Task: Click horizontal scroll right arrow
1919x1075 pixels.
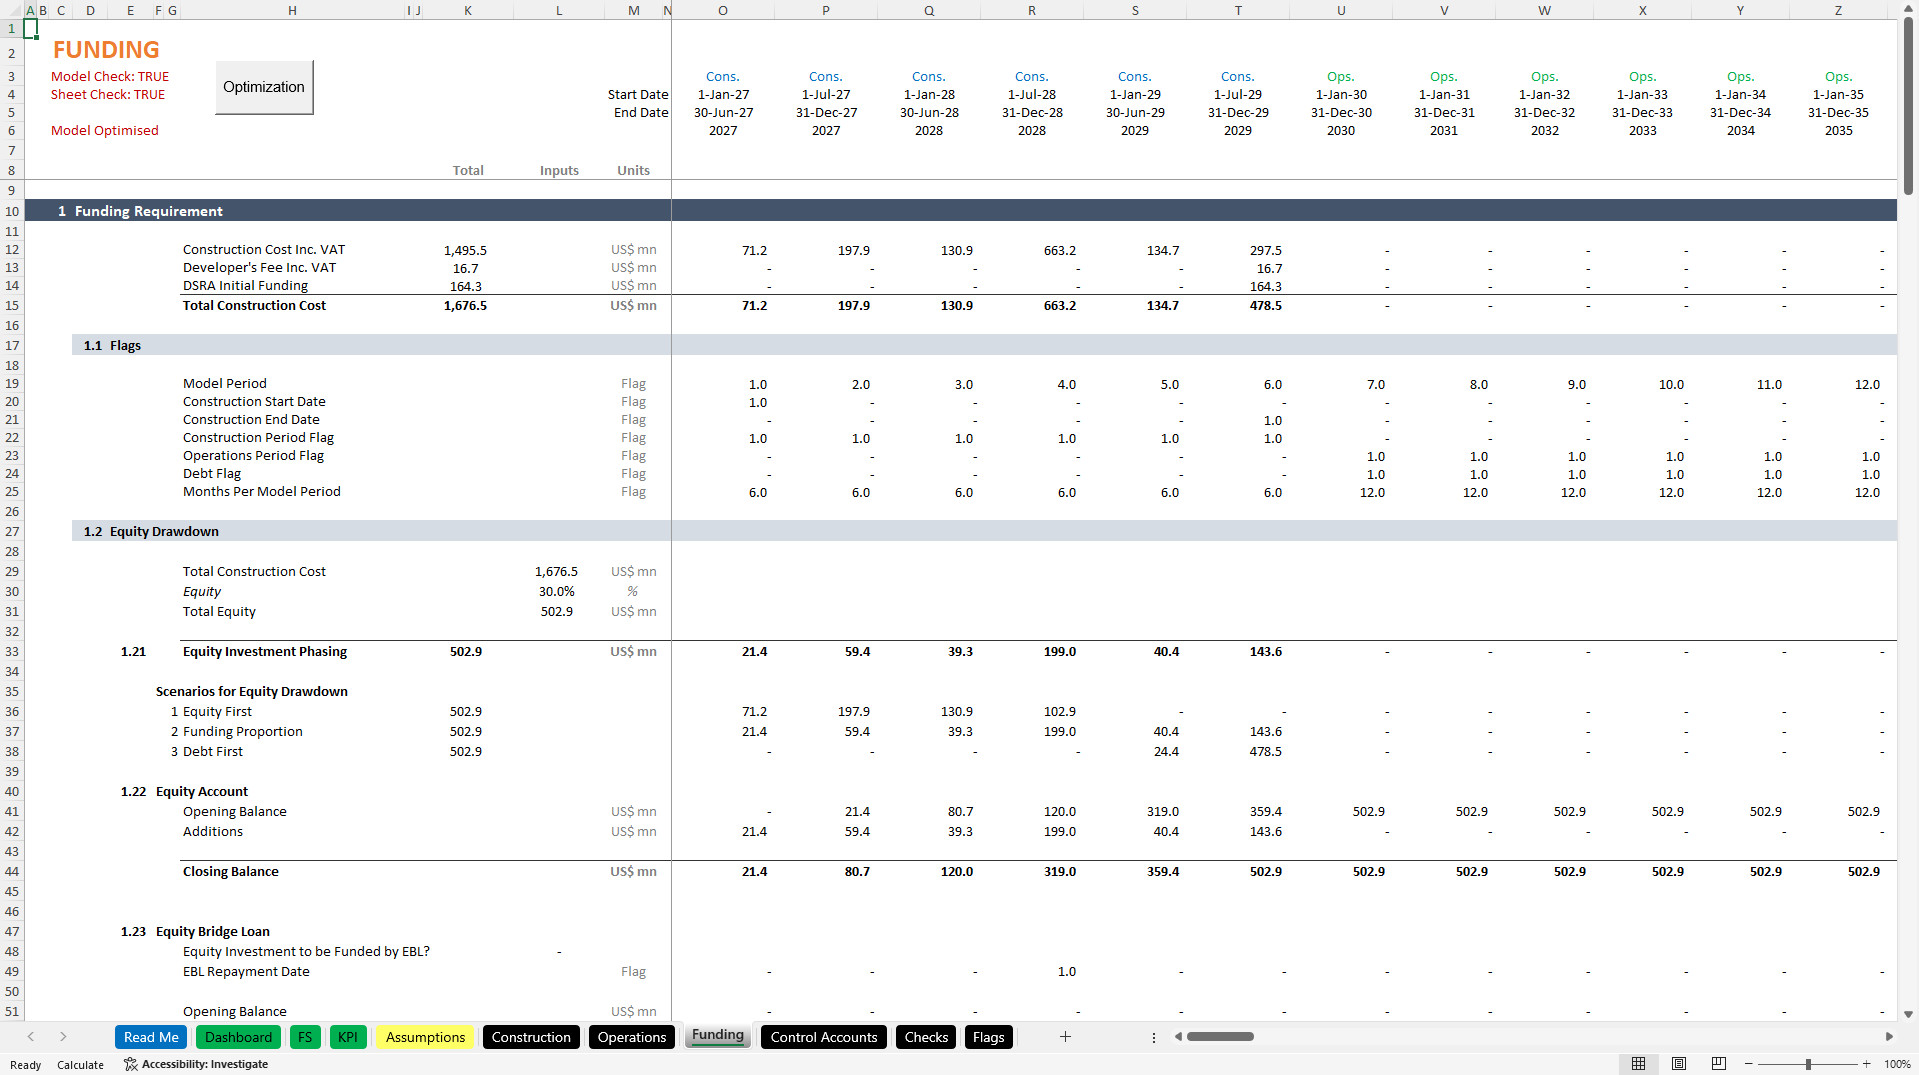Action: (x=1889, y=1037)
